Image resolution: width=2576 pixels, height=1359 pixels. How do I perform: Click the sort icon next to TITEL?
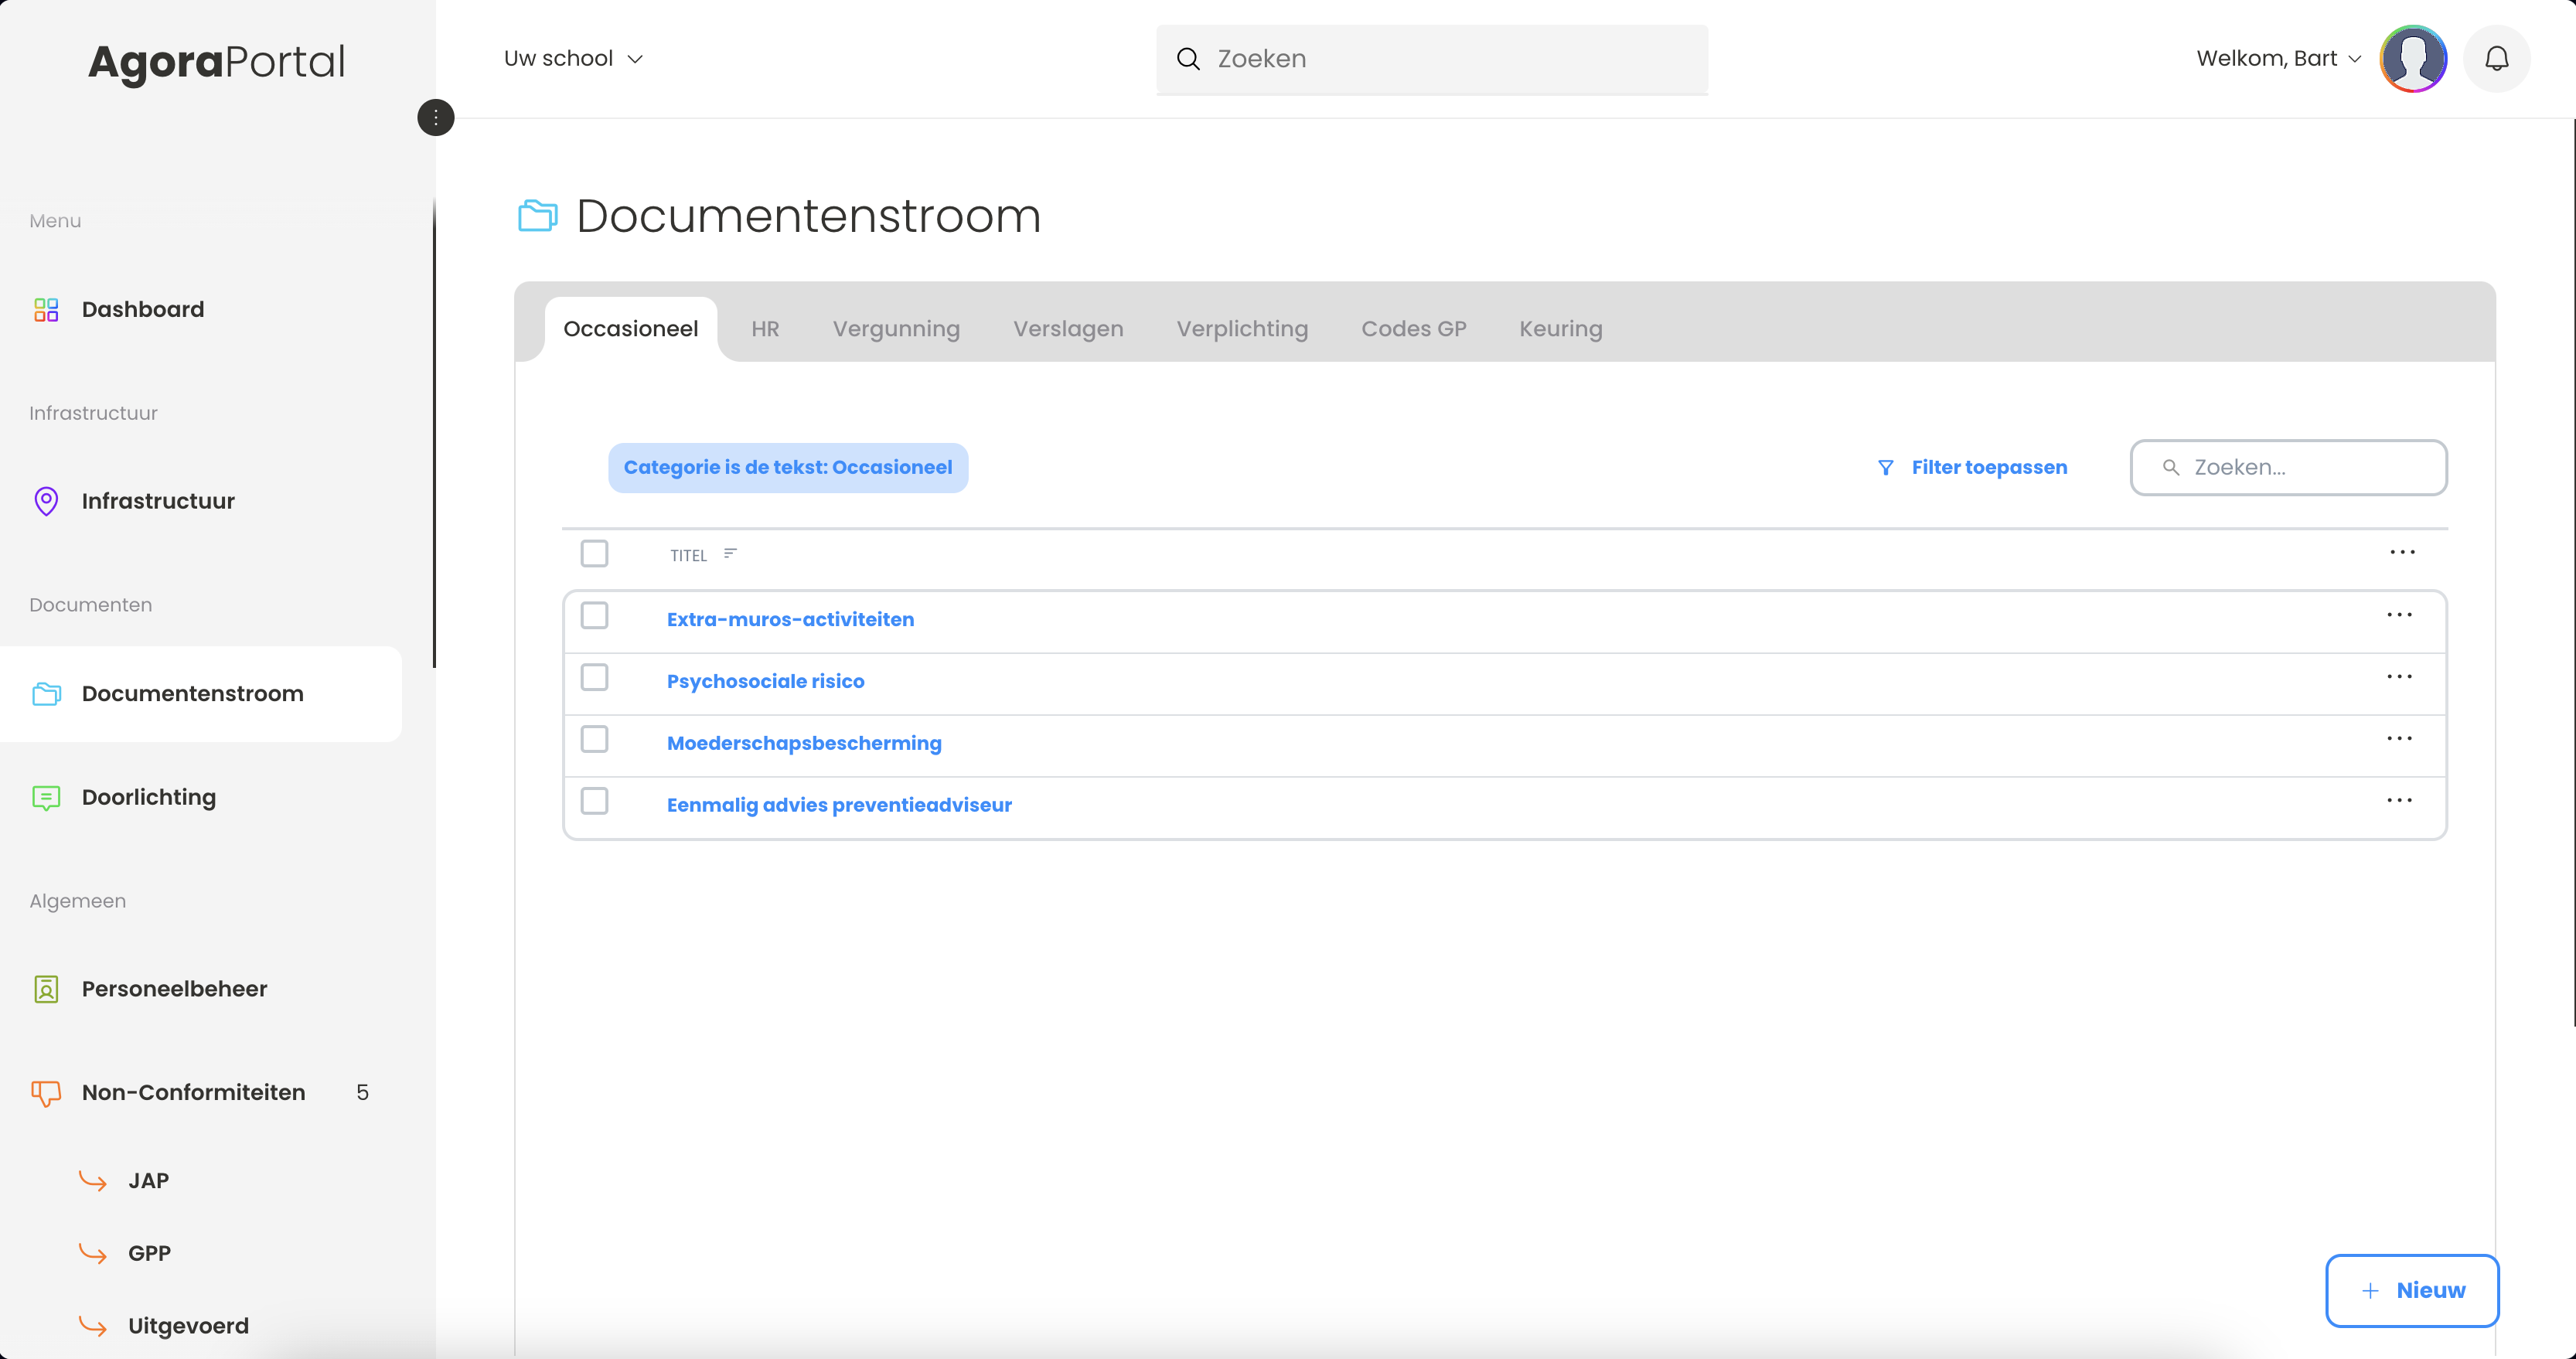pos(730,554)
